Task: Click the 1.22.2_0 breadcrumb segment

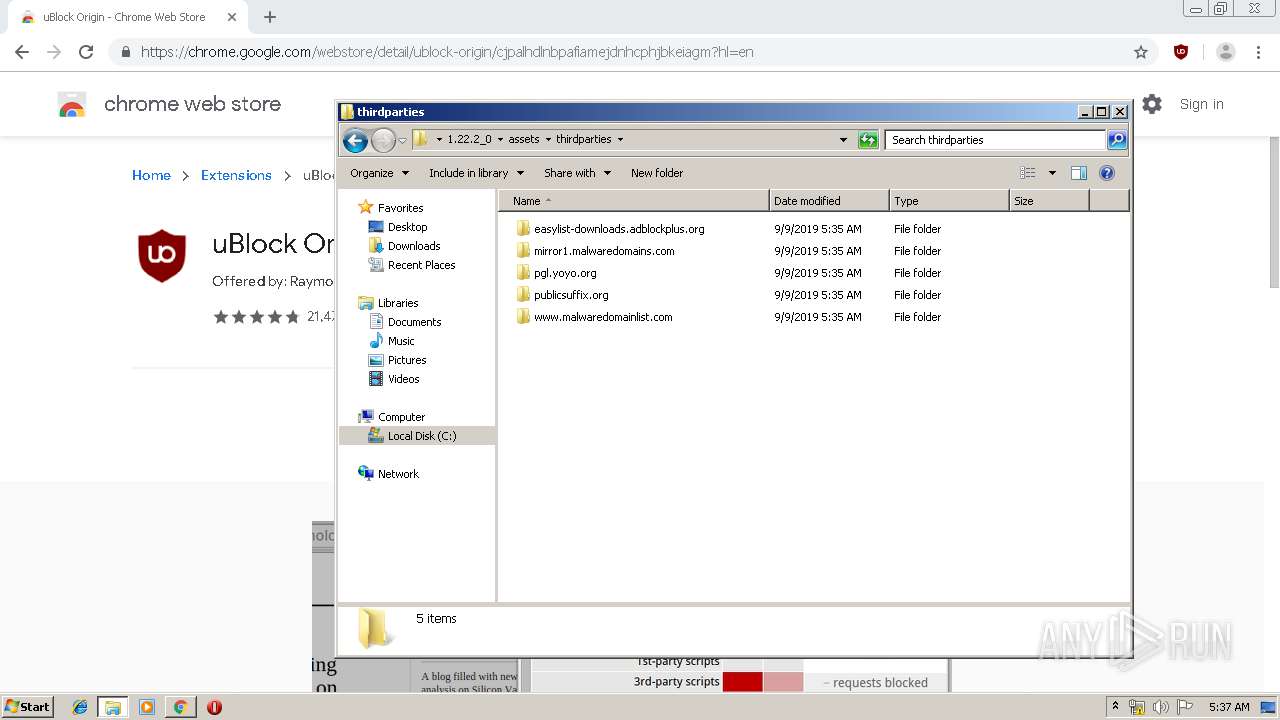Action: click(469, 140)
